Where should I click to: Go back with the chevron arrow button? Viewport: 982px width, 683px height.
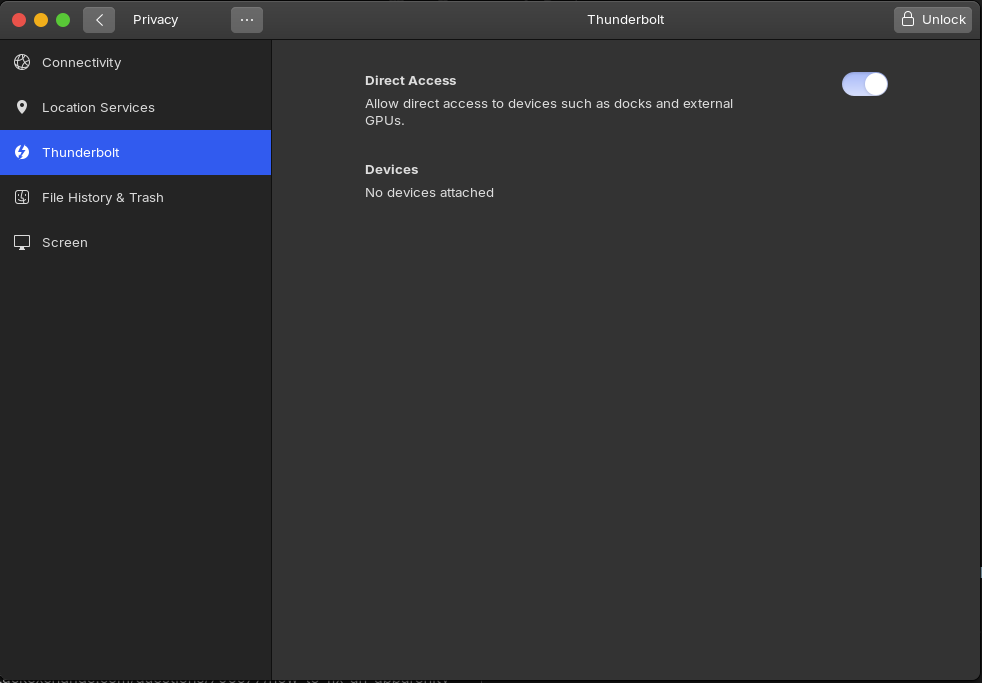(99, 20)
